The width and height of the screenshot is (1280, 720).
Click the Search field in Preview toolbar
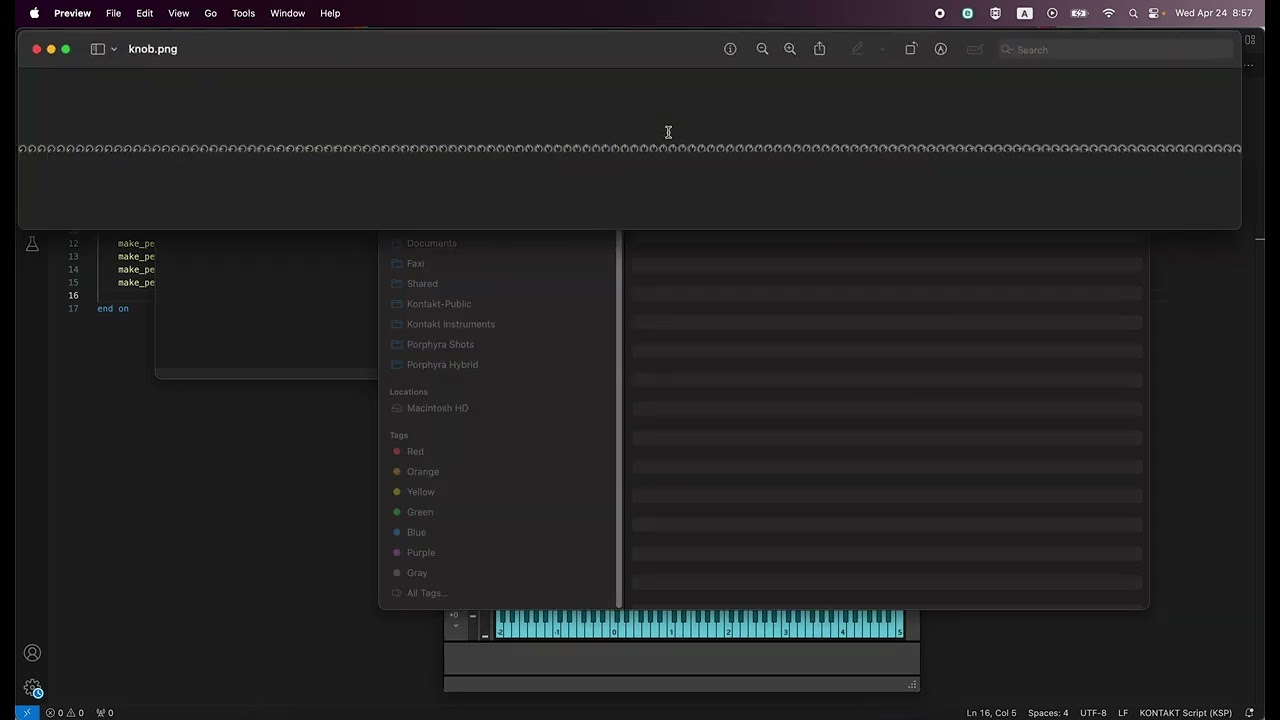(x=1116, y=49)
